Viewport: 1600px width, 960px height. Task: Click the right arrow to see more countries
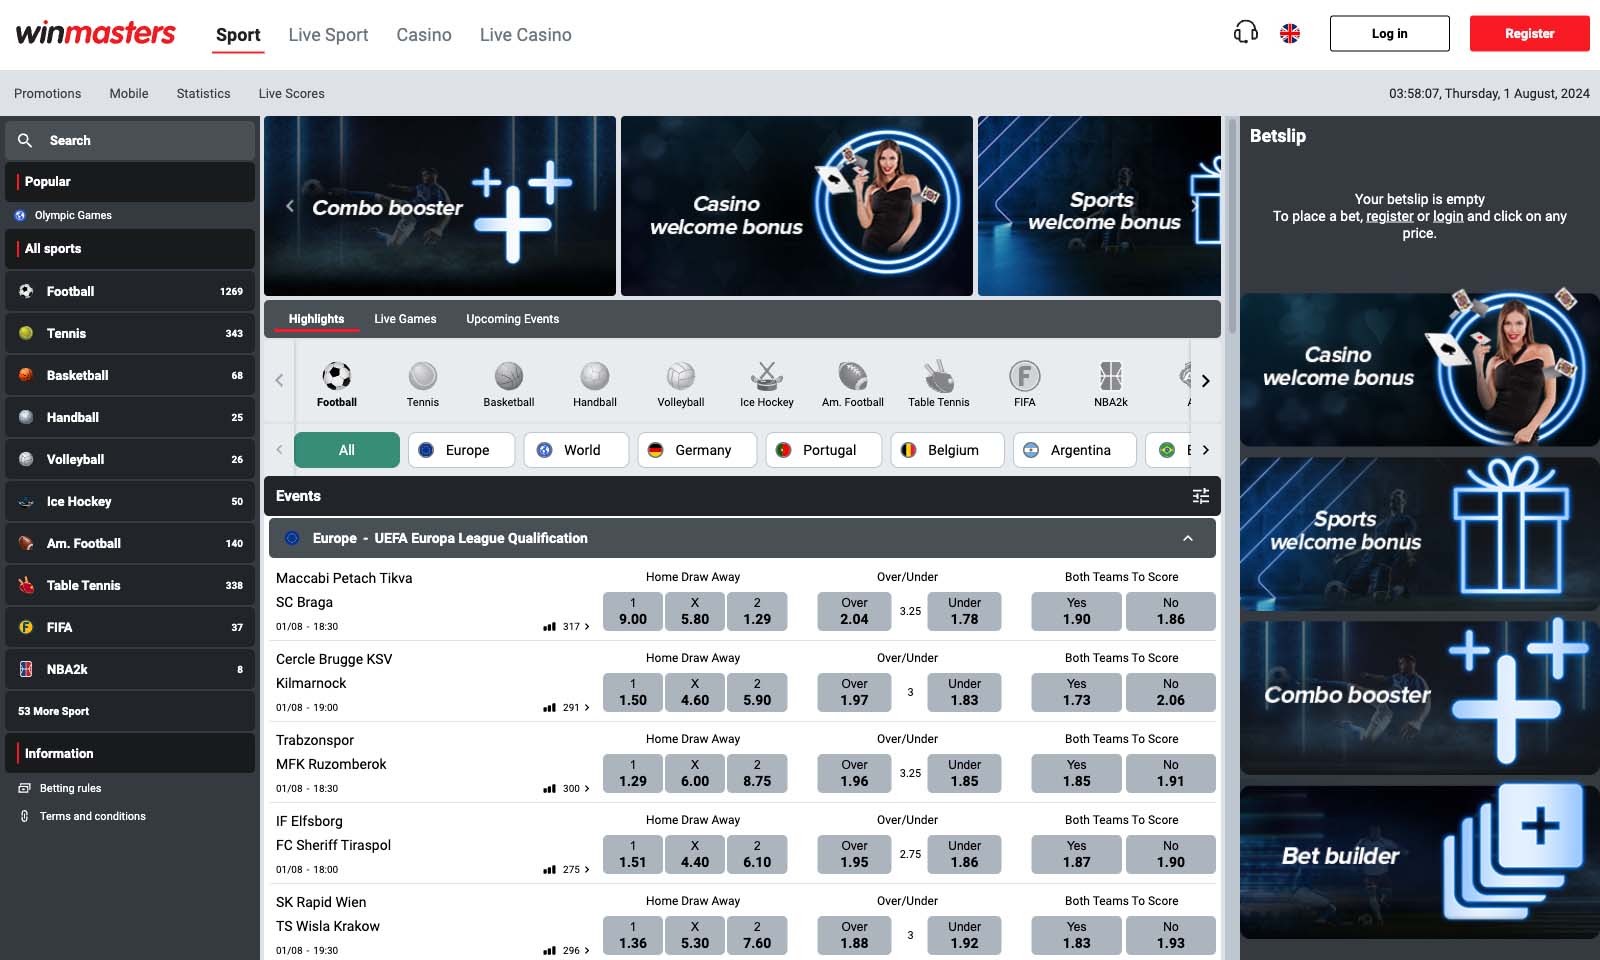click(x=1206, y=450)
